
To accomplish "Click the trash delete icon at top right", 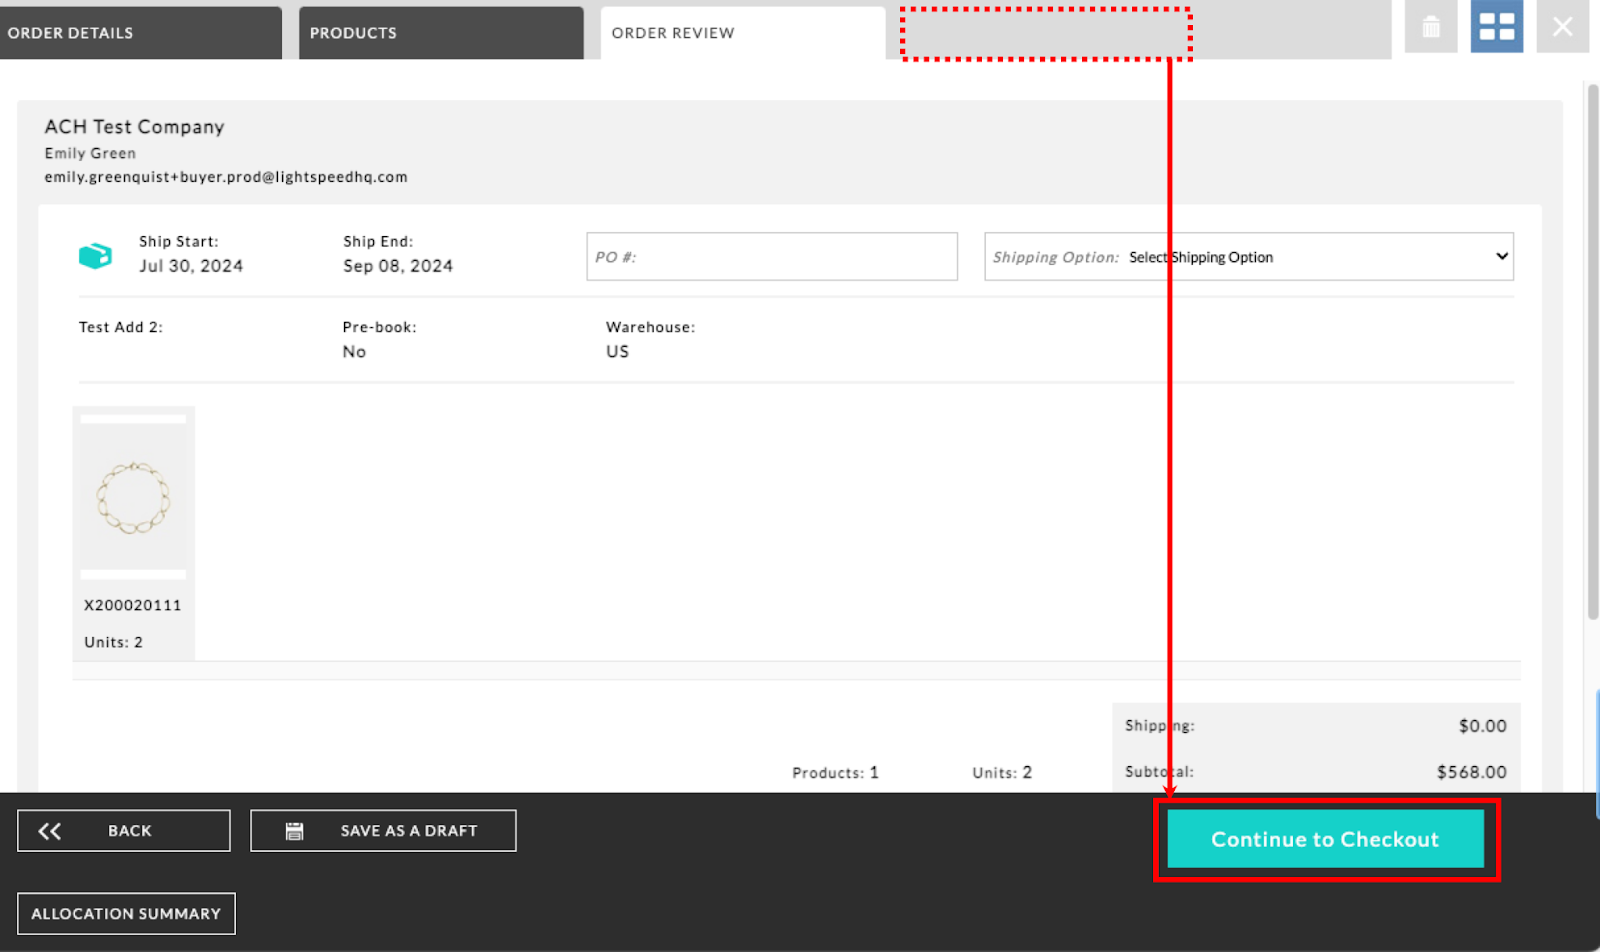I will (1429, 27).
